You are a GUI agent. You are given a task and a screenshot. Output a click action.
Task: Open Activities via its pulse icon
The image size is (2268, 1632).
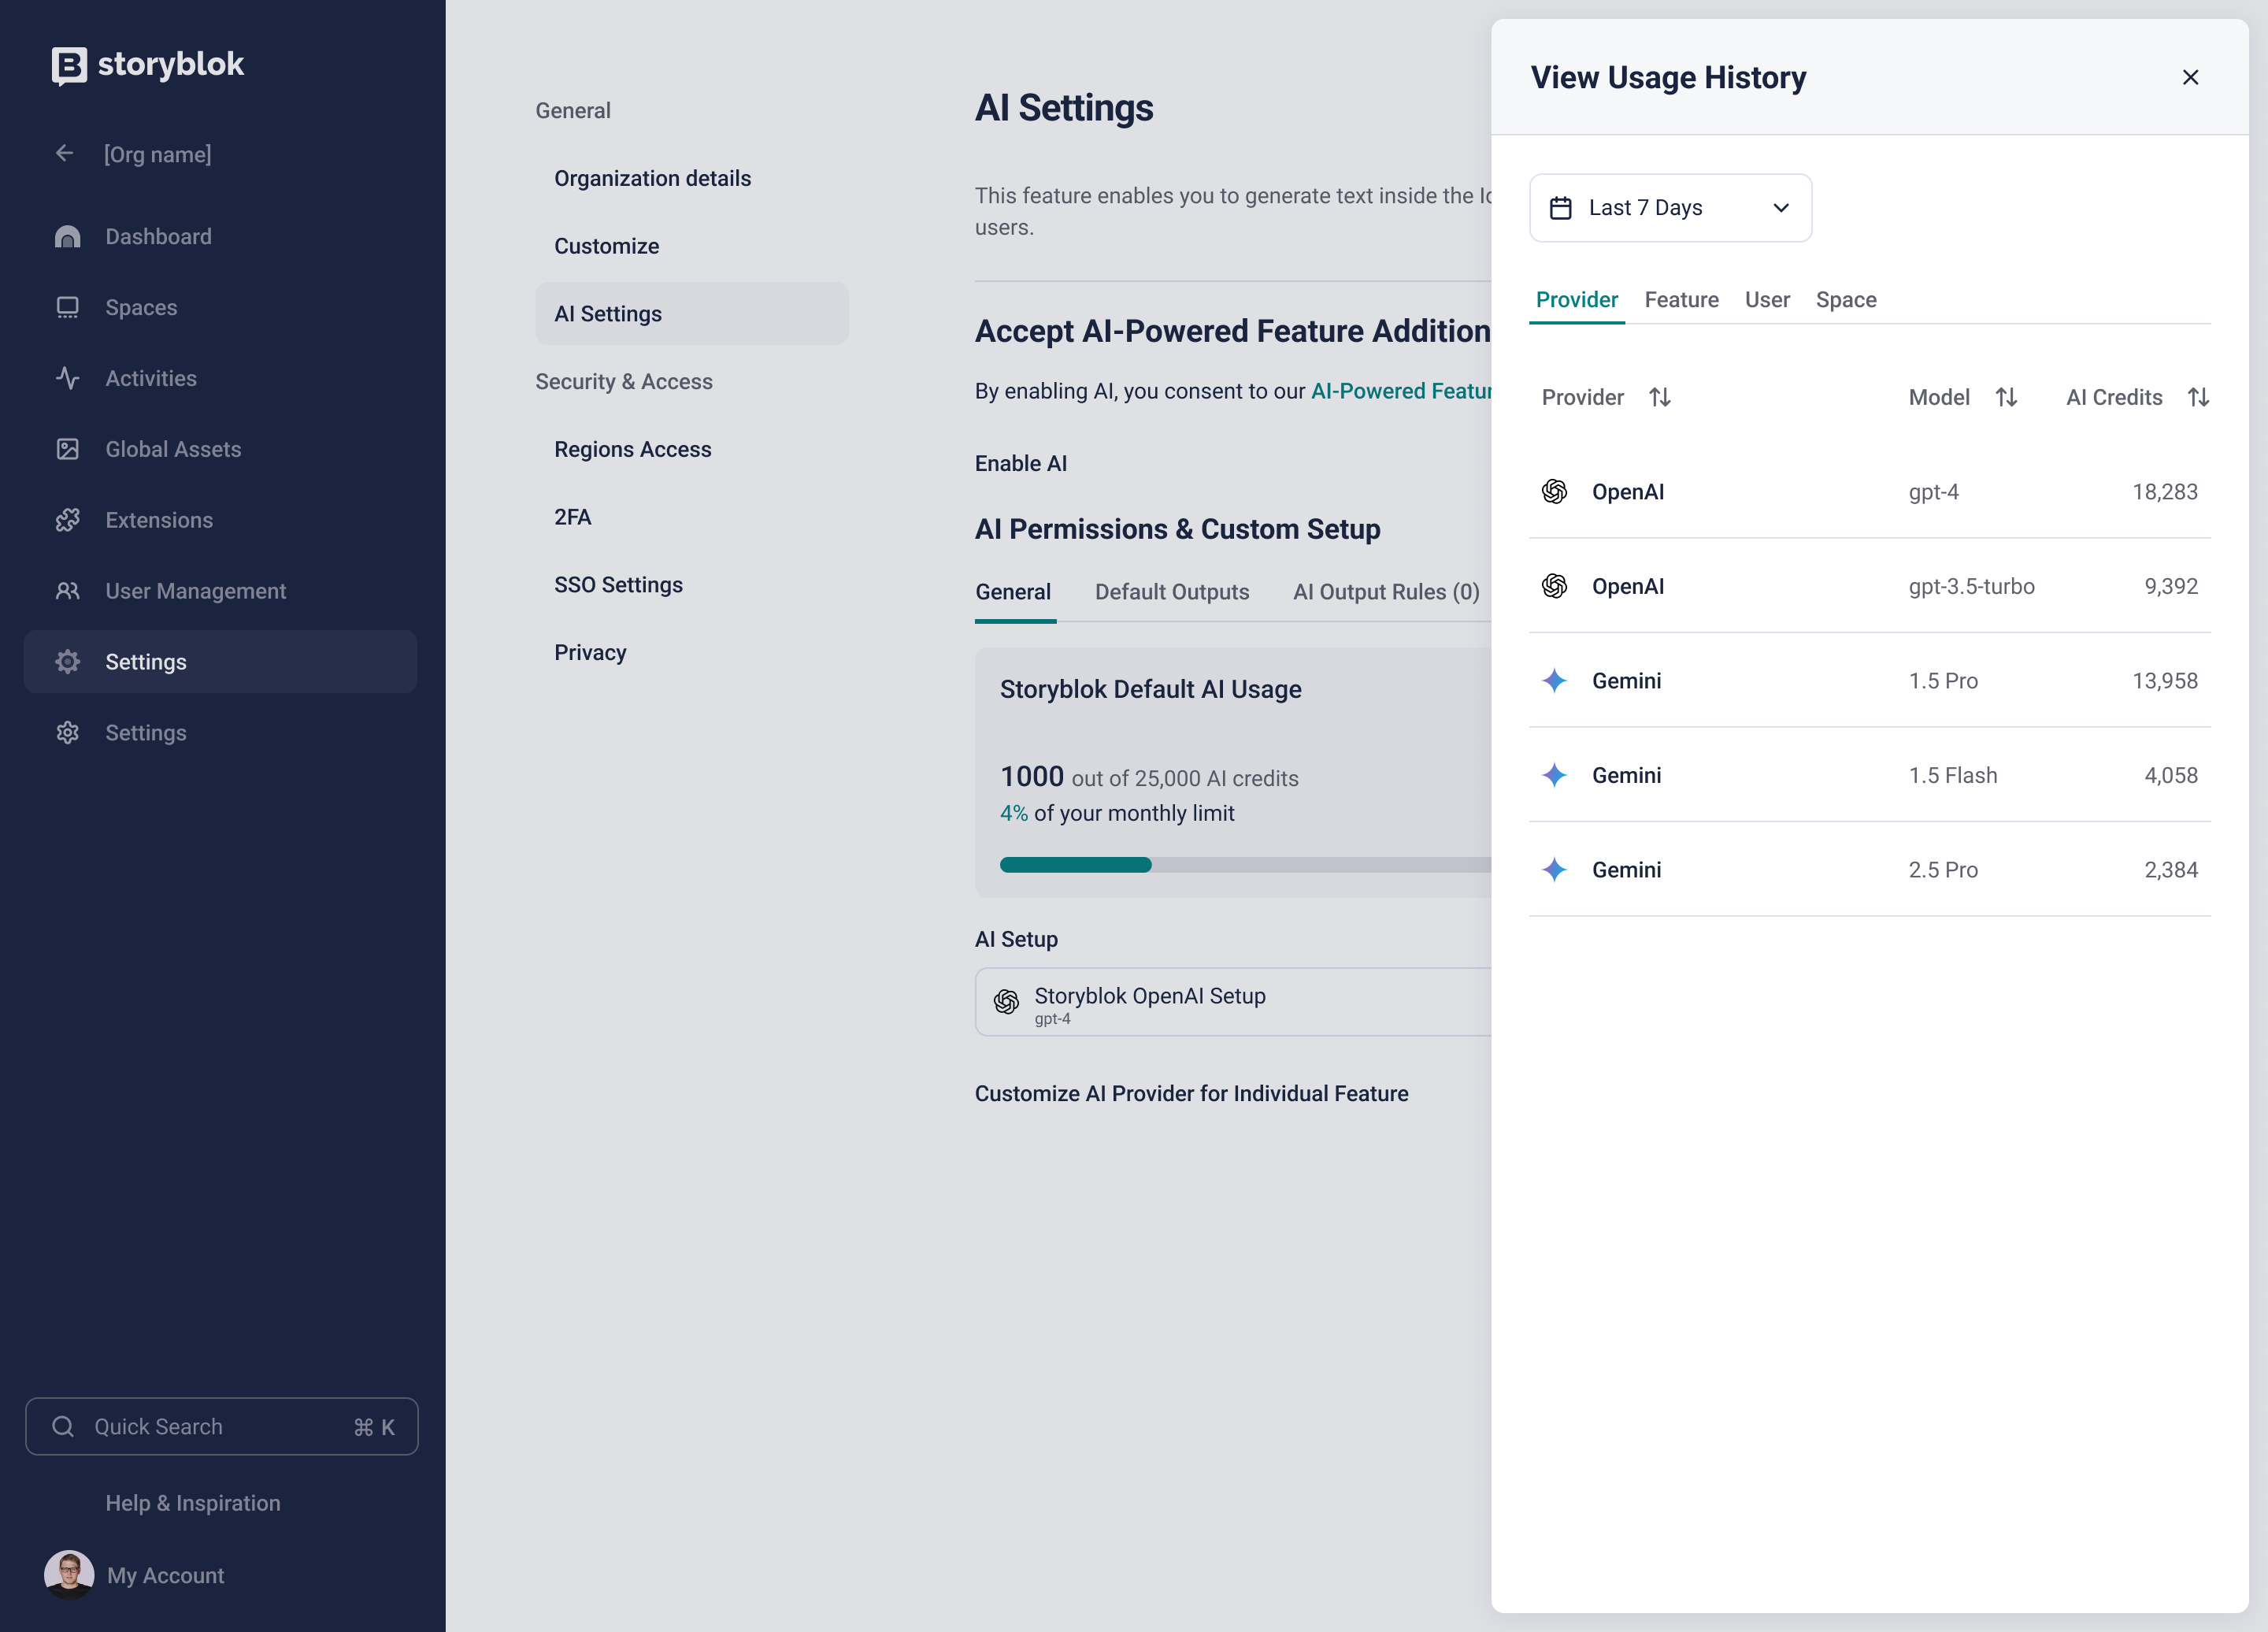[68, 378]
